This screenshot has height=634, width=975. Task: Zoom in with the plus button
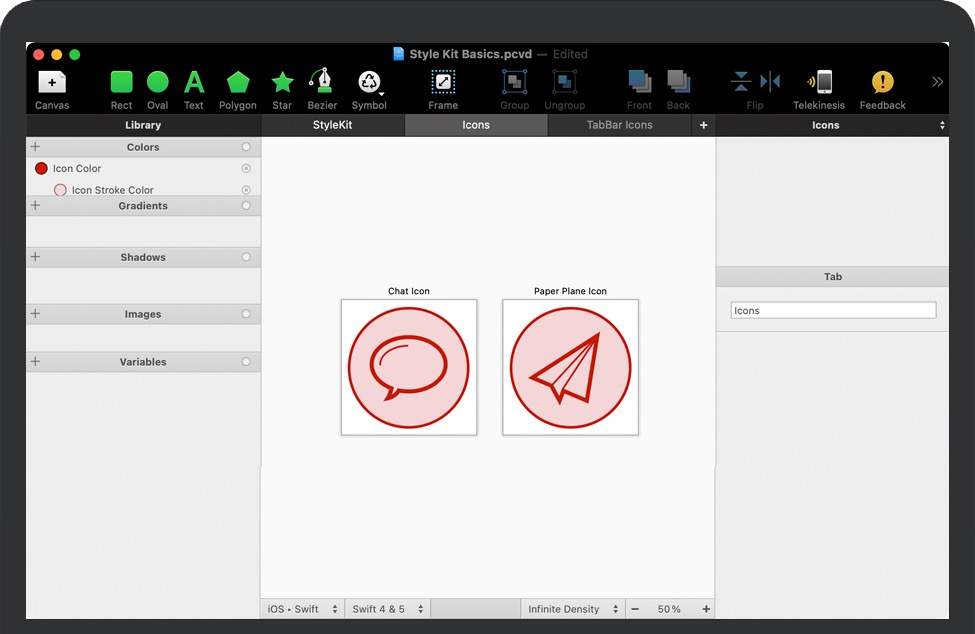point(706,609)
